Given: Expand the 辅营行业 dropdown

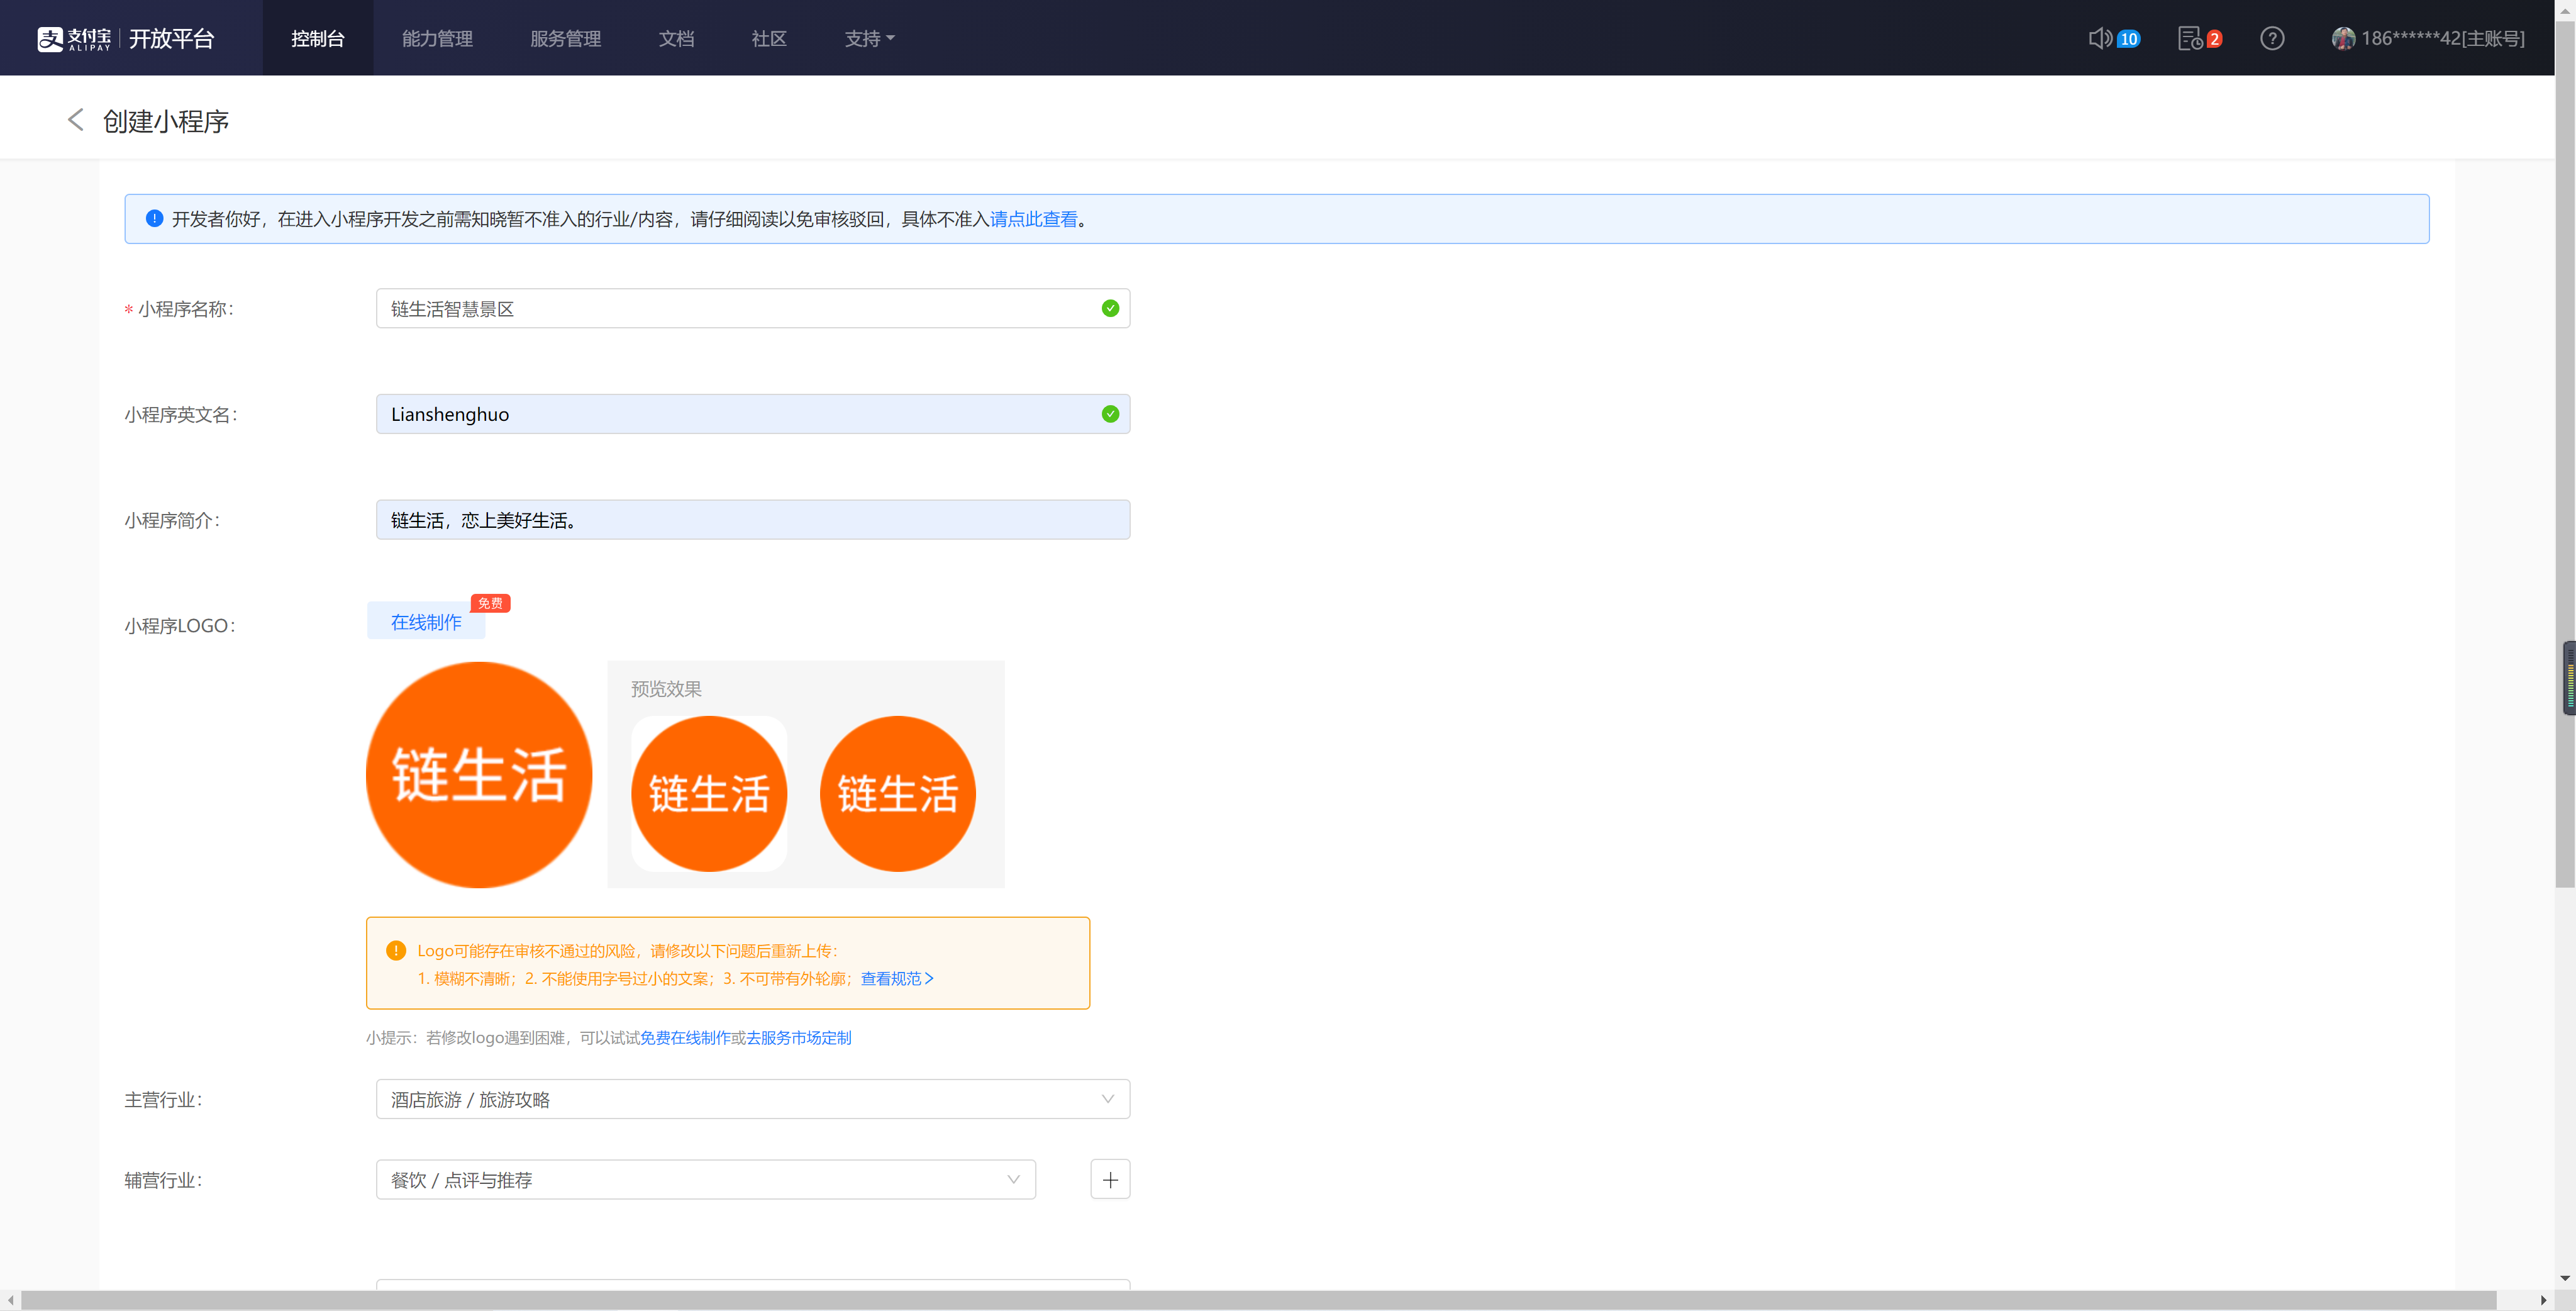Looking at the screenshot, I should click(705, 1179).
